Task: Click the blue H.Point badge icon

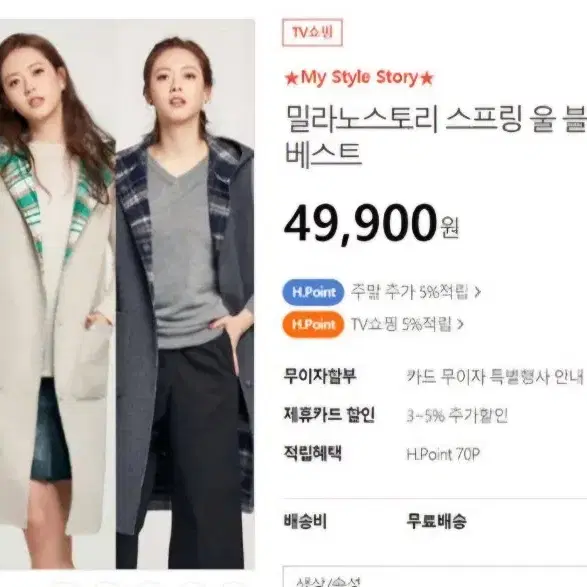Action: [313, 292]
